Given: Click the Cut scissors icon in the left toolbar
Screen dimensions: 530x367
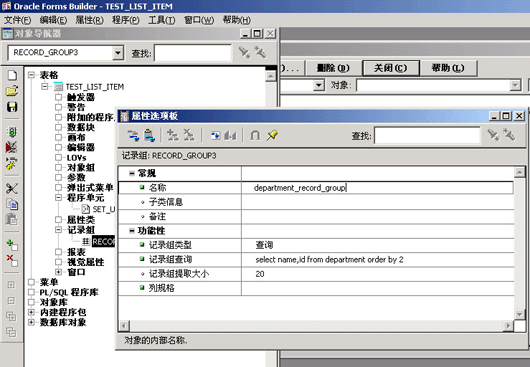Looking at the screenshot, I should (x=12, y=189).
